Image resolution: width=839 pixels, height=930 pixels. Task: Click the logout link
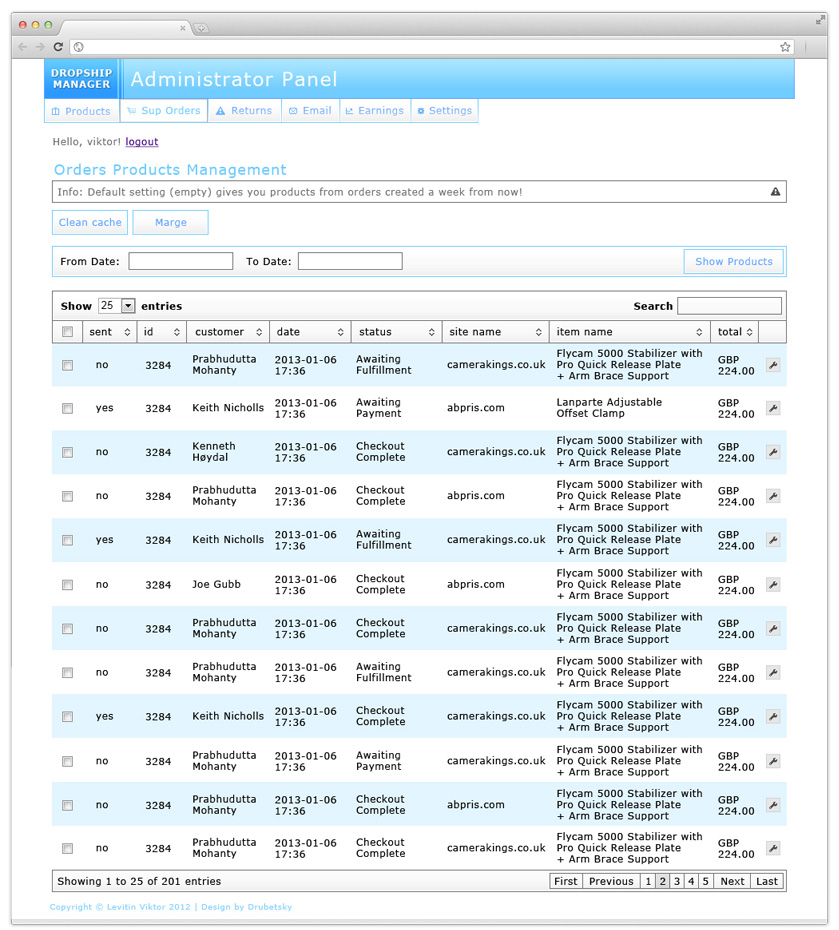coord(141,141)
